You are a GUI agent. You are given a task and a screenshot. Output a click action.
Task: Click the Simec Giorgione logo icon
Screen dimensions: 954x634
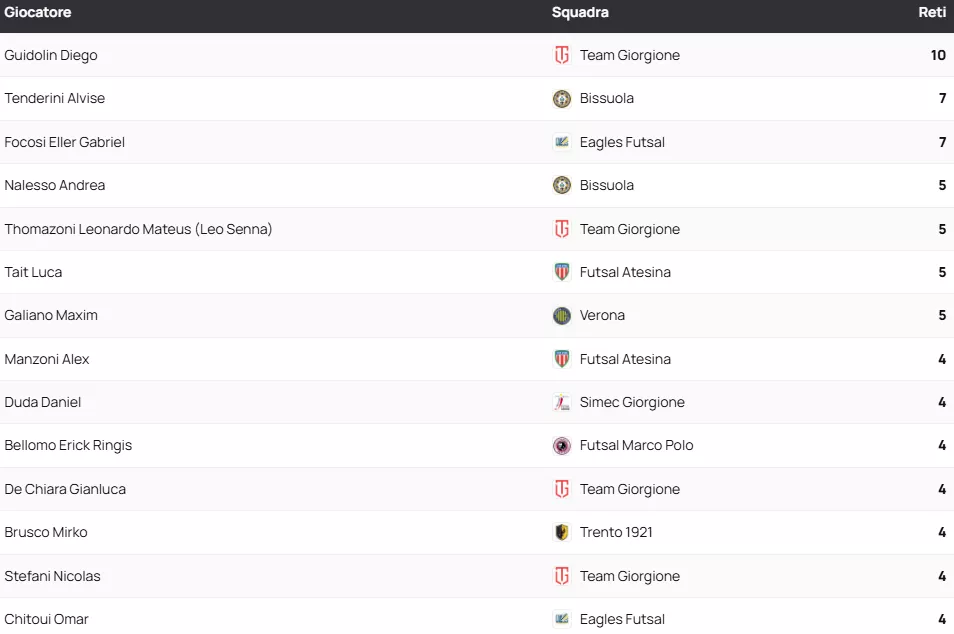click(562, 402)
